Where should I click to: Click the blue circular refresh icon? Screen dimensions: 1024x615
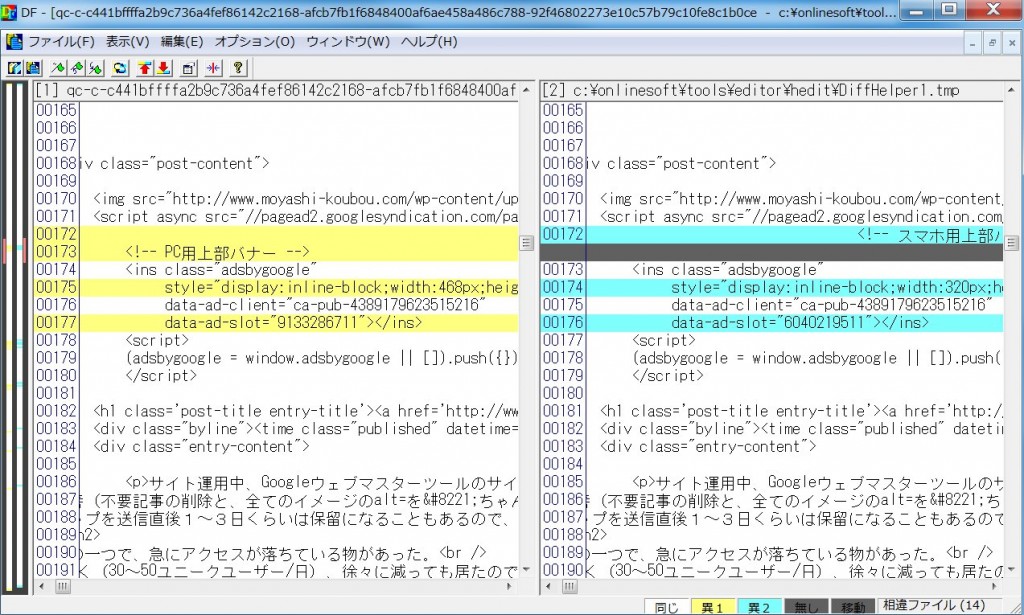[x=121, y=68]
